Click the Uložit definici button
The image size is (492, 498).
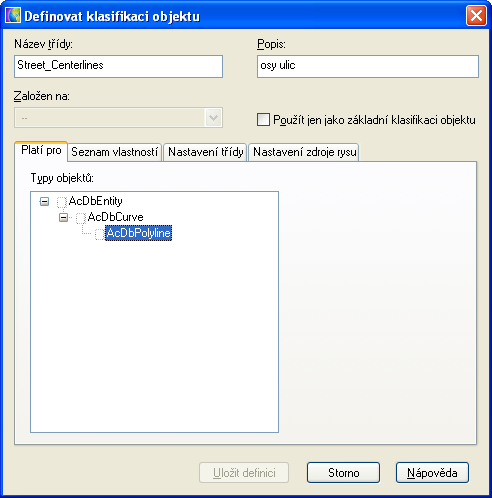244,473
